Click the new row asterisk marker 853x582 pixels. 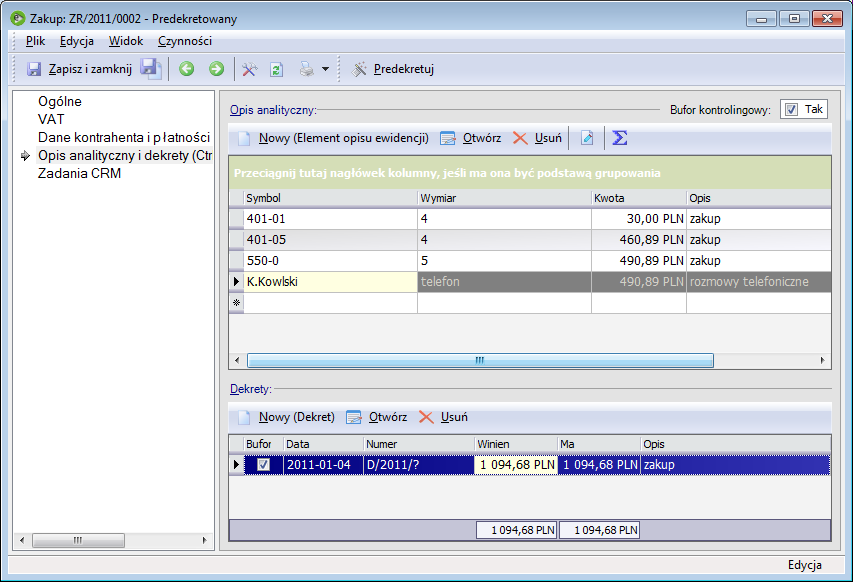[237, 303]
